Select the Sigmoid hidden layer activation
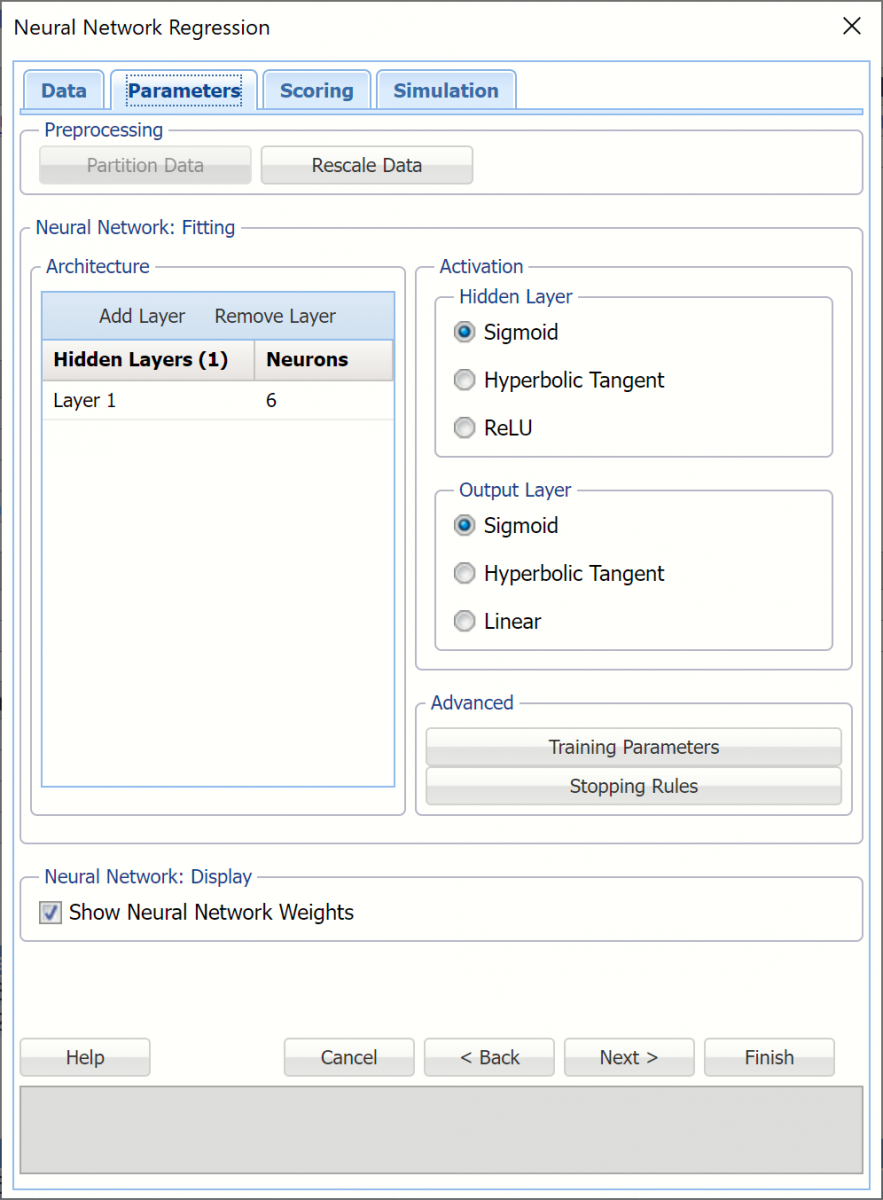This screenshot has width=883, height=1200. pos(464,332)
